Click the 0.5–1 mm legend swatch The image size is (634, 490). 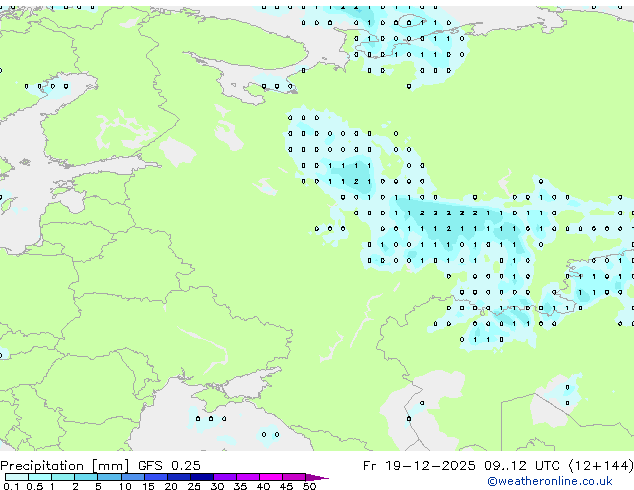[x=40, y=477]
